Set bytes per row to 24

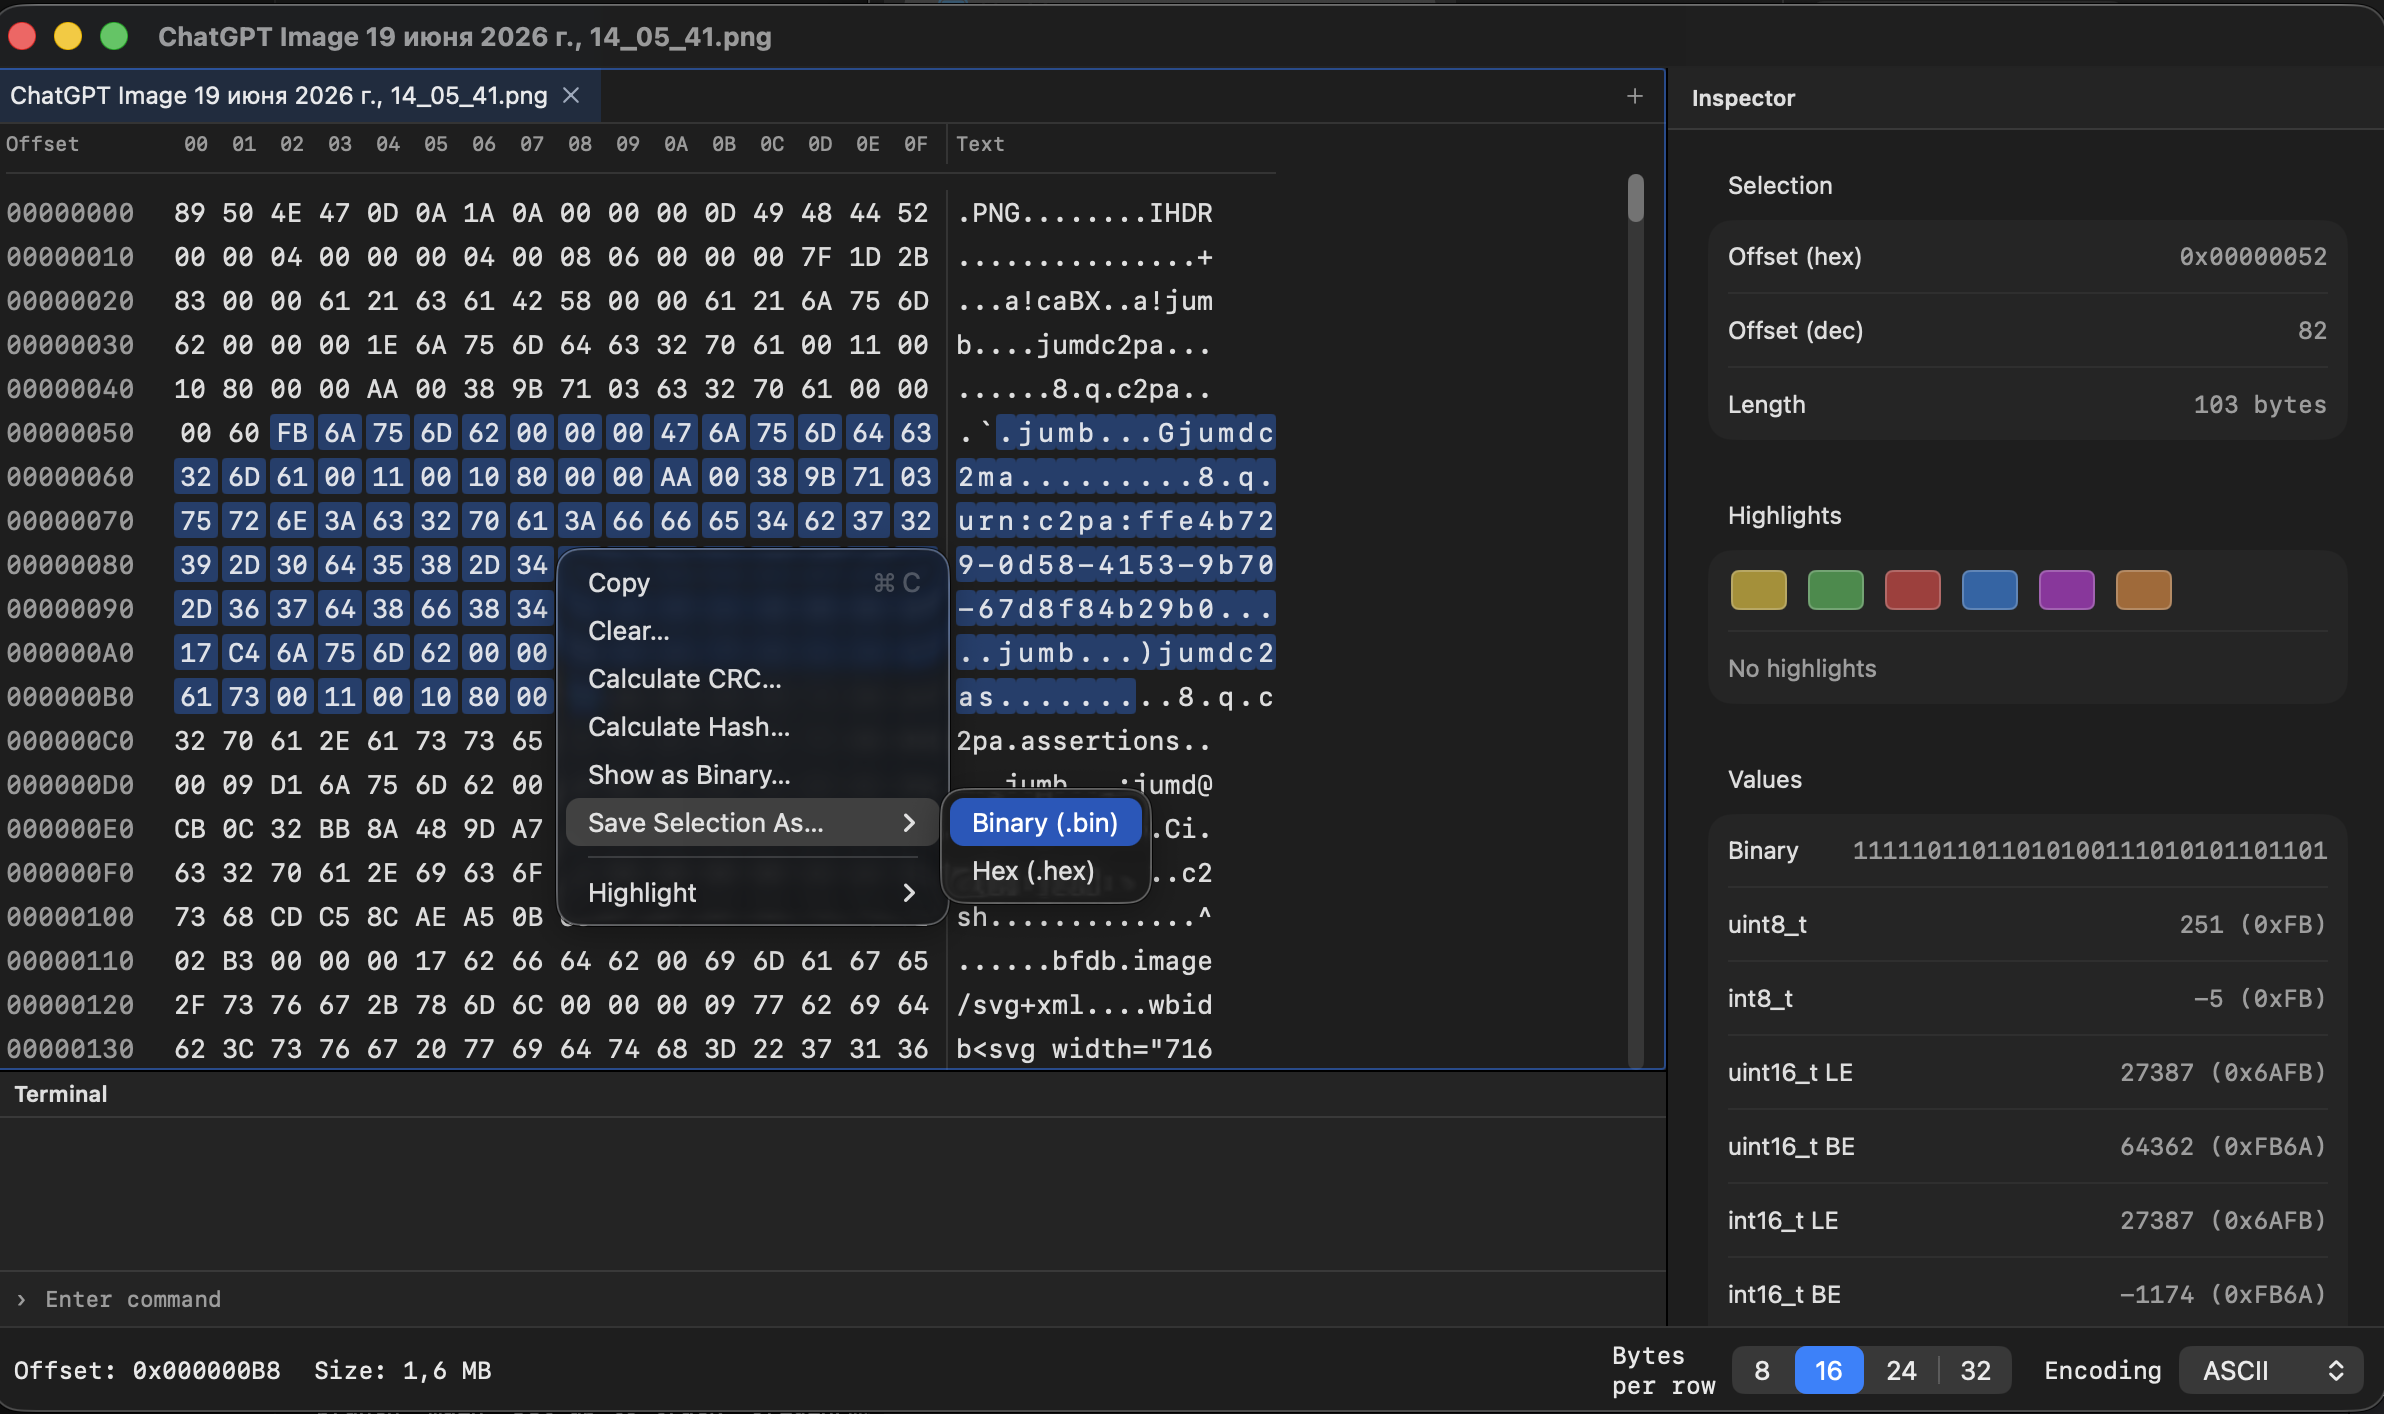[x=1901, y=1370]
